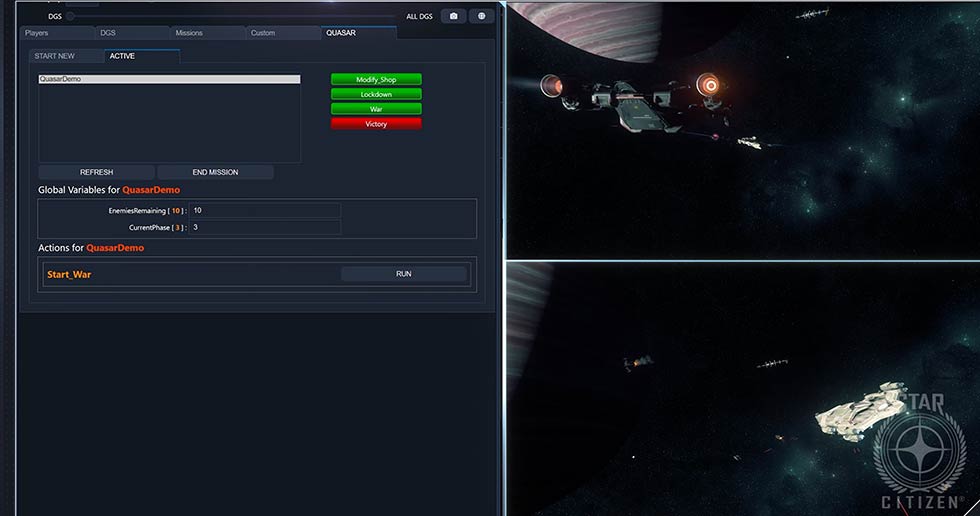Click the bottom spaceship viewport
The width and height of the screenshot is (980, 516).
click(x=742, y=389)
